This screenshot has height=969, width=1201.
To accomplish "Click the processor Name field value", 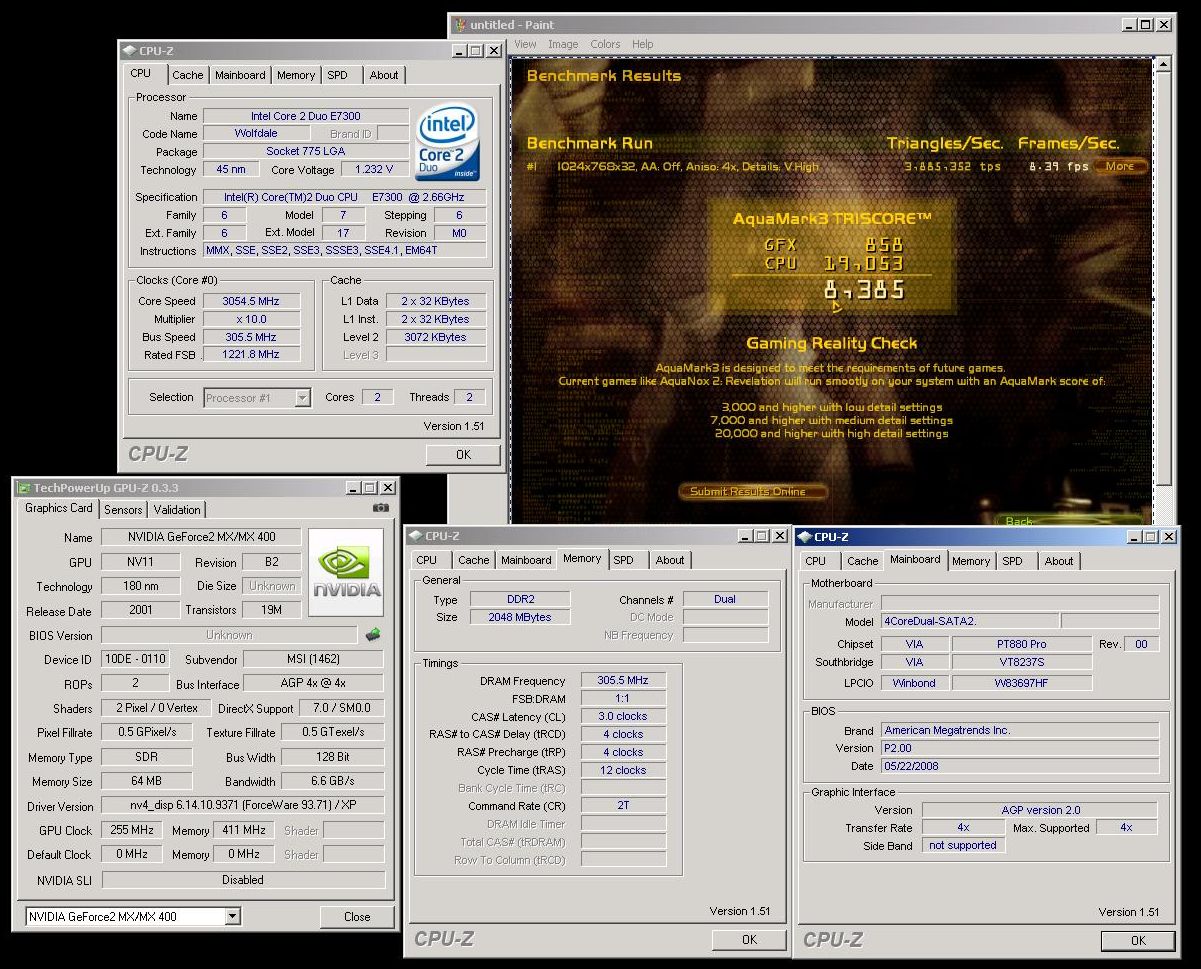I will 306,116.
